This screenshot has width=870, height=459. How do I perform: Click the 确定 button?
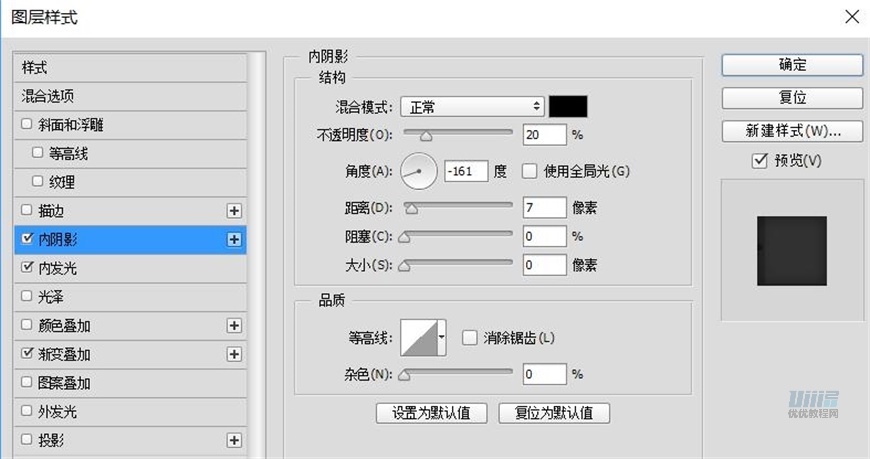pos(792,65)
